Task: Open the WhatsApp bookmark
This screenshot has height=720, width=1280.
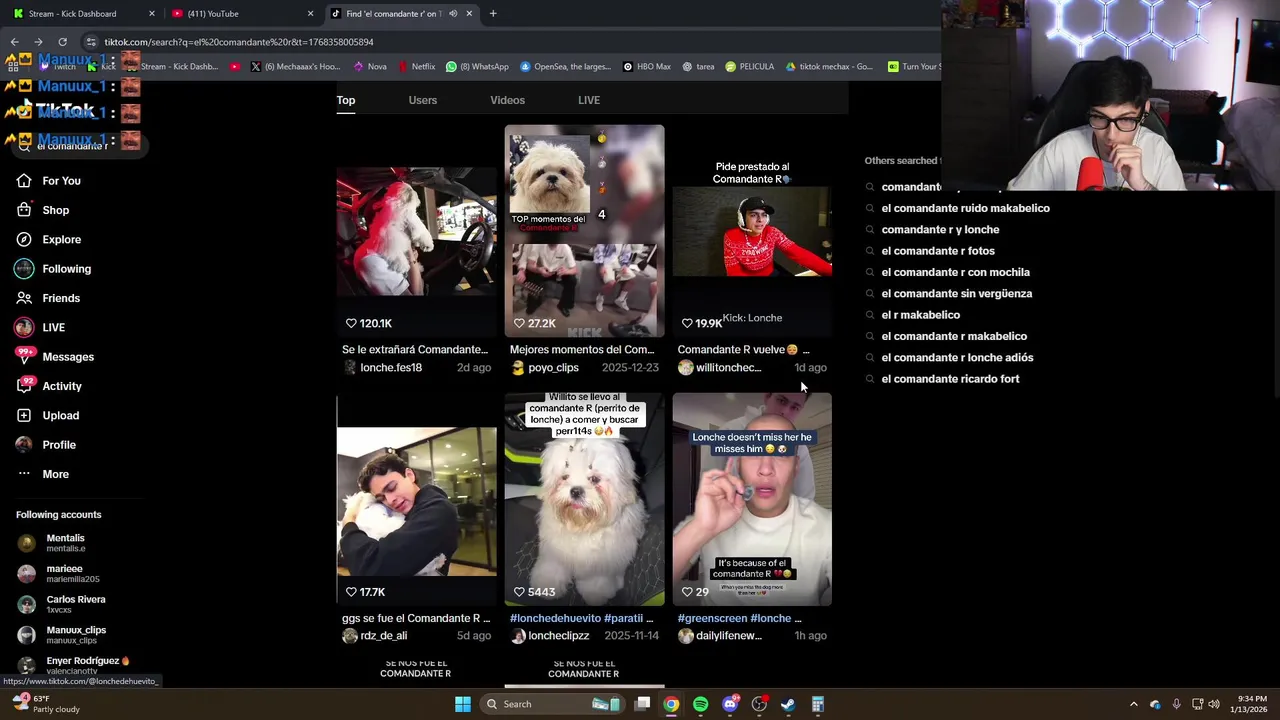Action: click(x=477, y=67)
